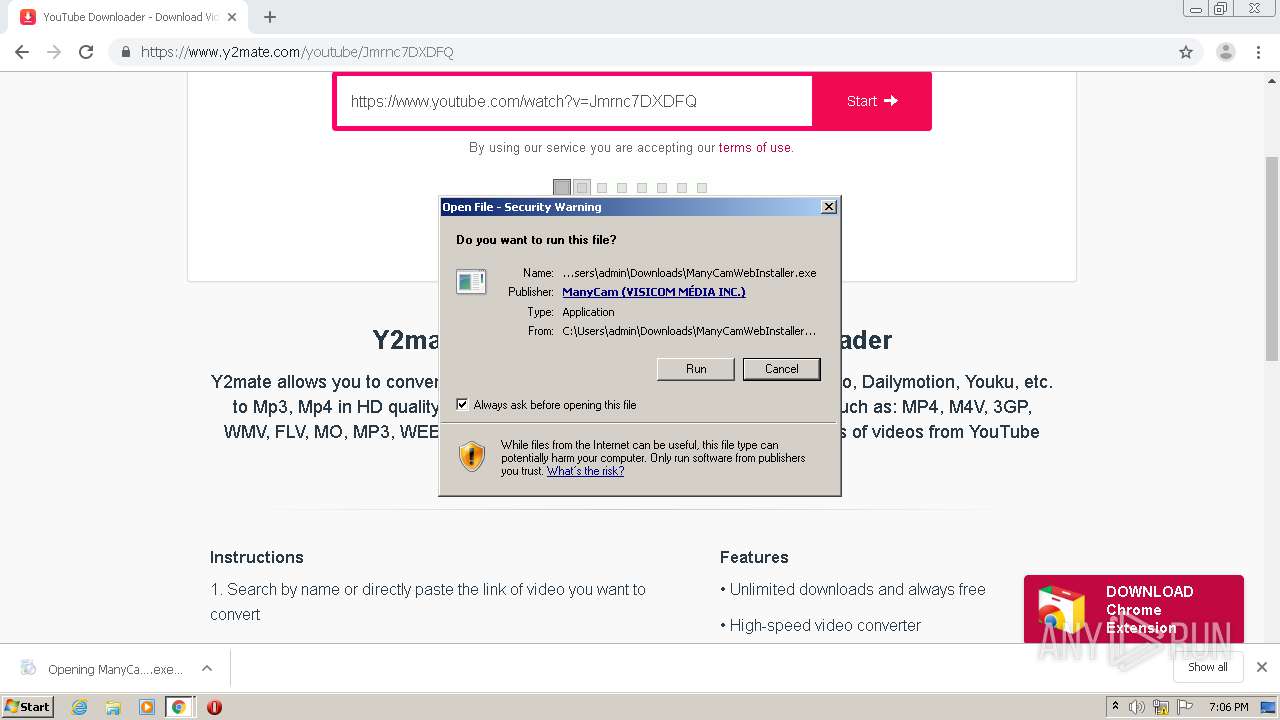Show hidden system tray icons
Screen dimensions: 1280x720
point(1114,707)
